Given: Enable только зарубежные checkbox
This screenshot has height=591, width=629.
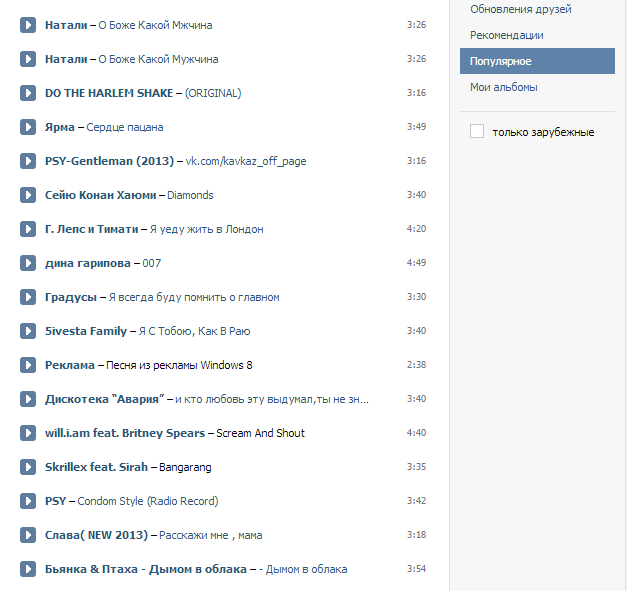Looking at the screenshot, I should point(477,131).
